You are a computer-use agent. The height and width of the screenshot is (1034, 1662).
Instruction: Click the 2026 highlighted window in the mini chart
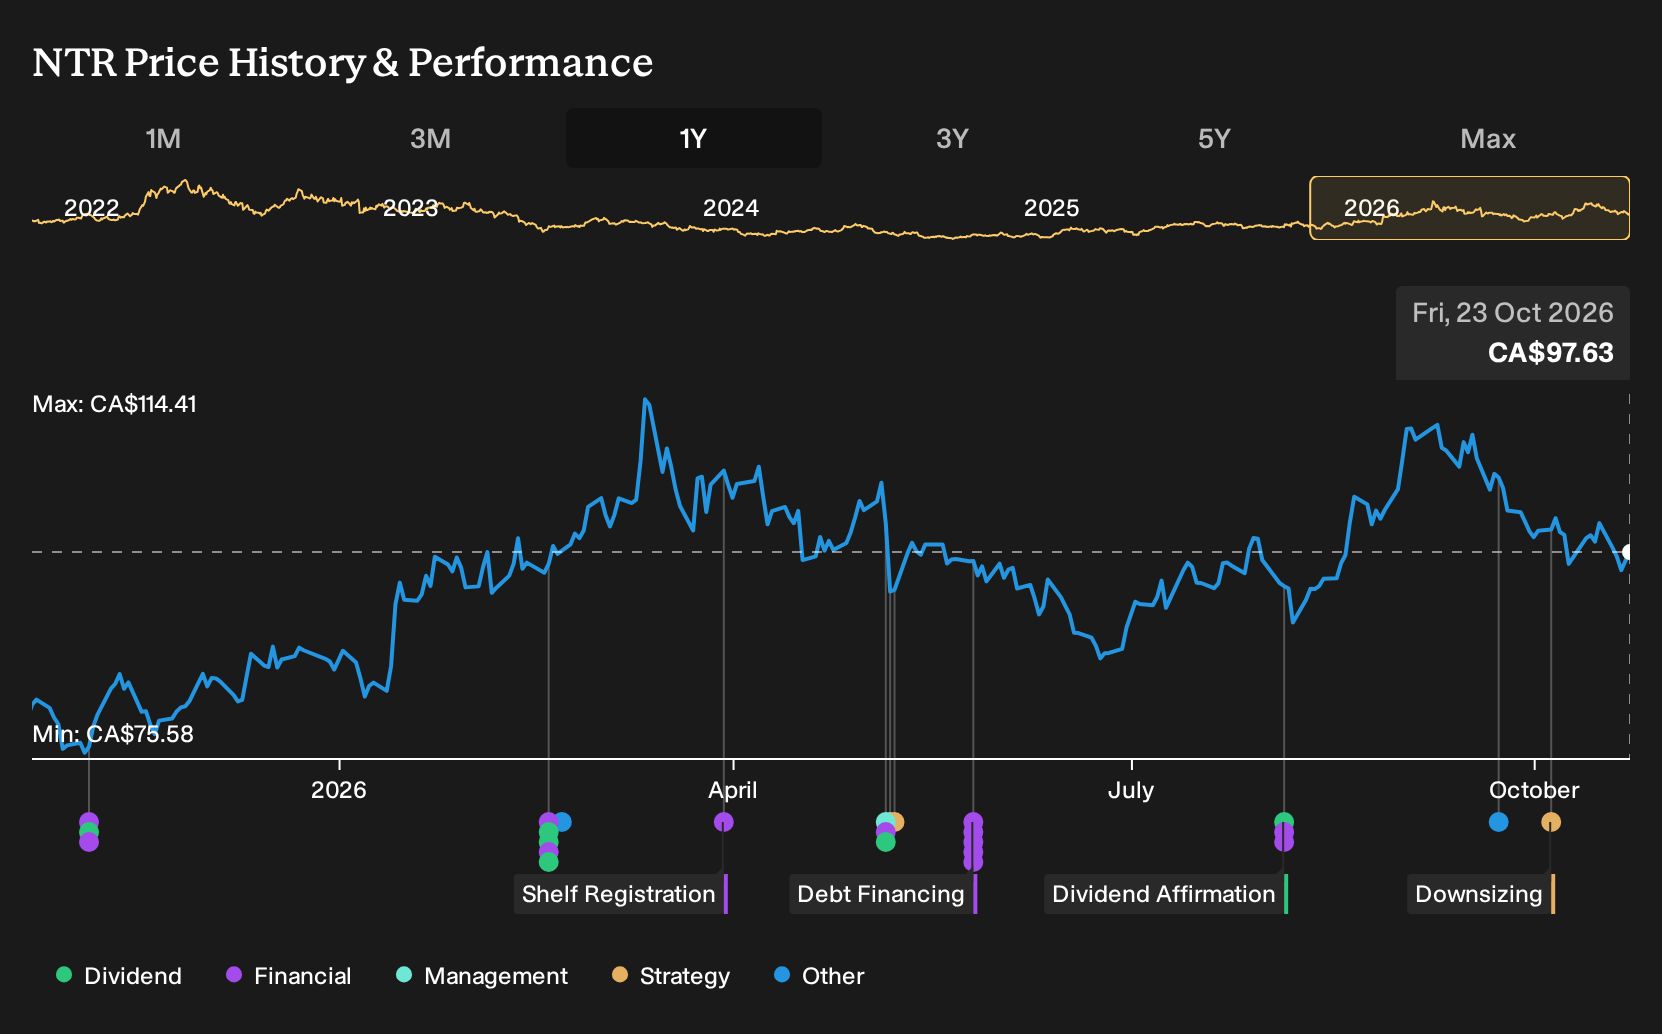1470,208
